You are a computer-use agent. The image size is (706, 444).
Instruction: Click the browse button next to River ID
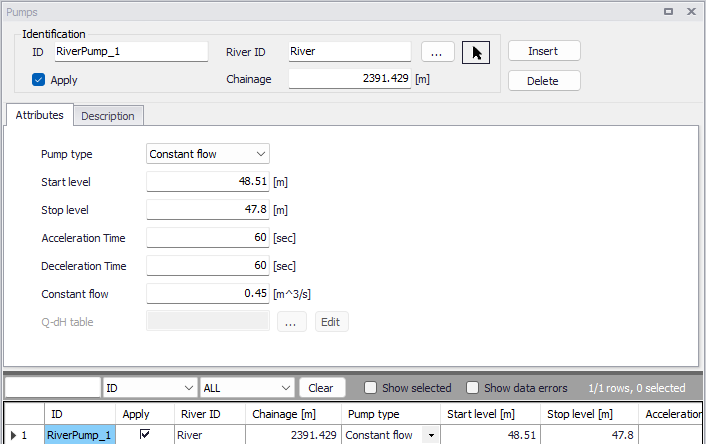point(438,52)
